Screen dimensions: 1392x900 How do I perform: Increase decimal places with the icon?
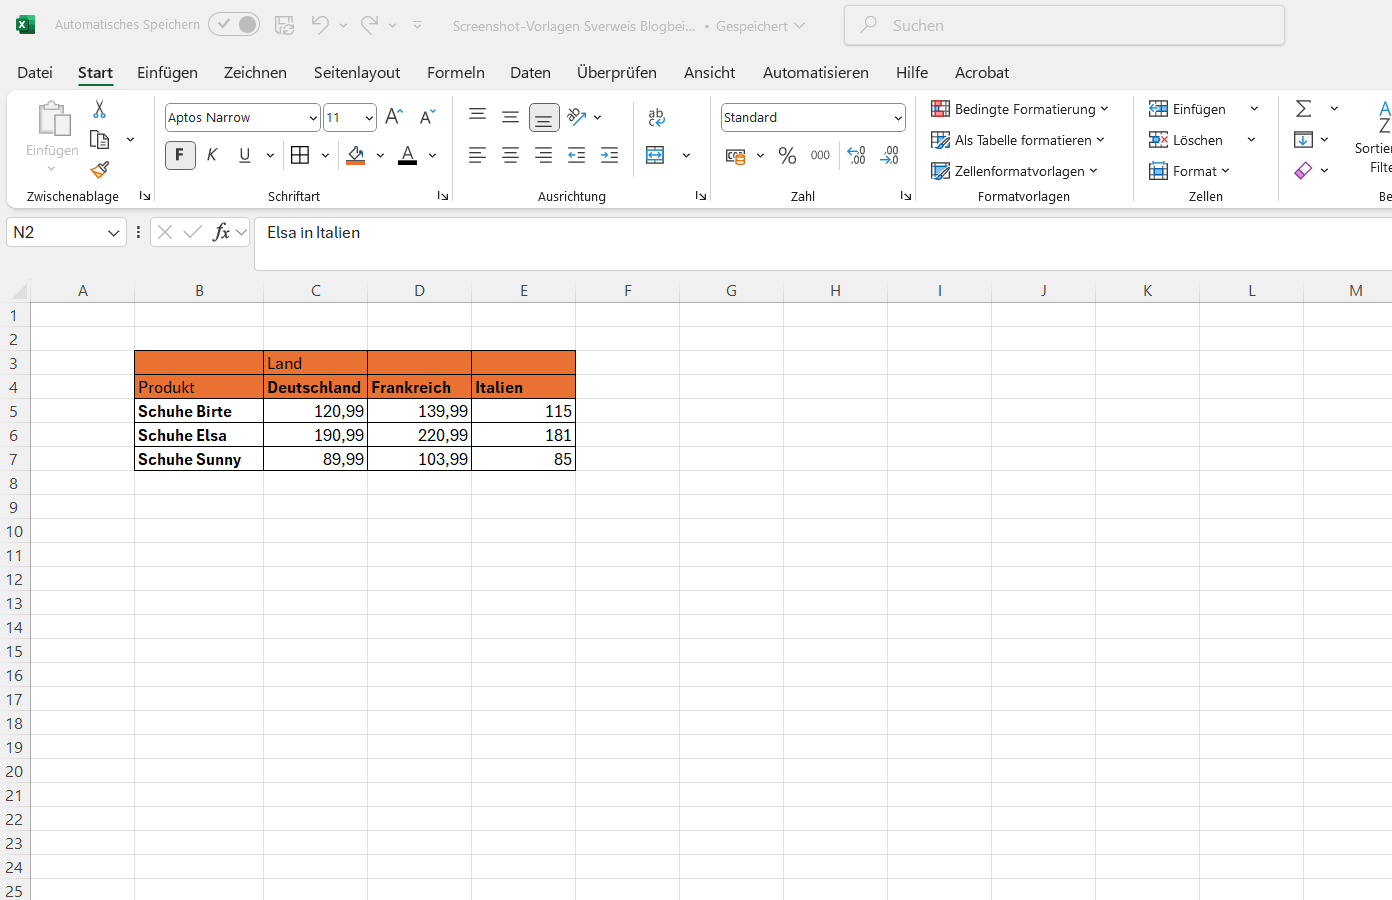(856, 155)
